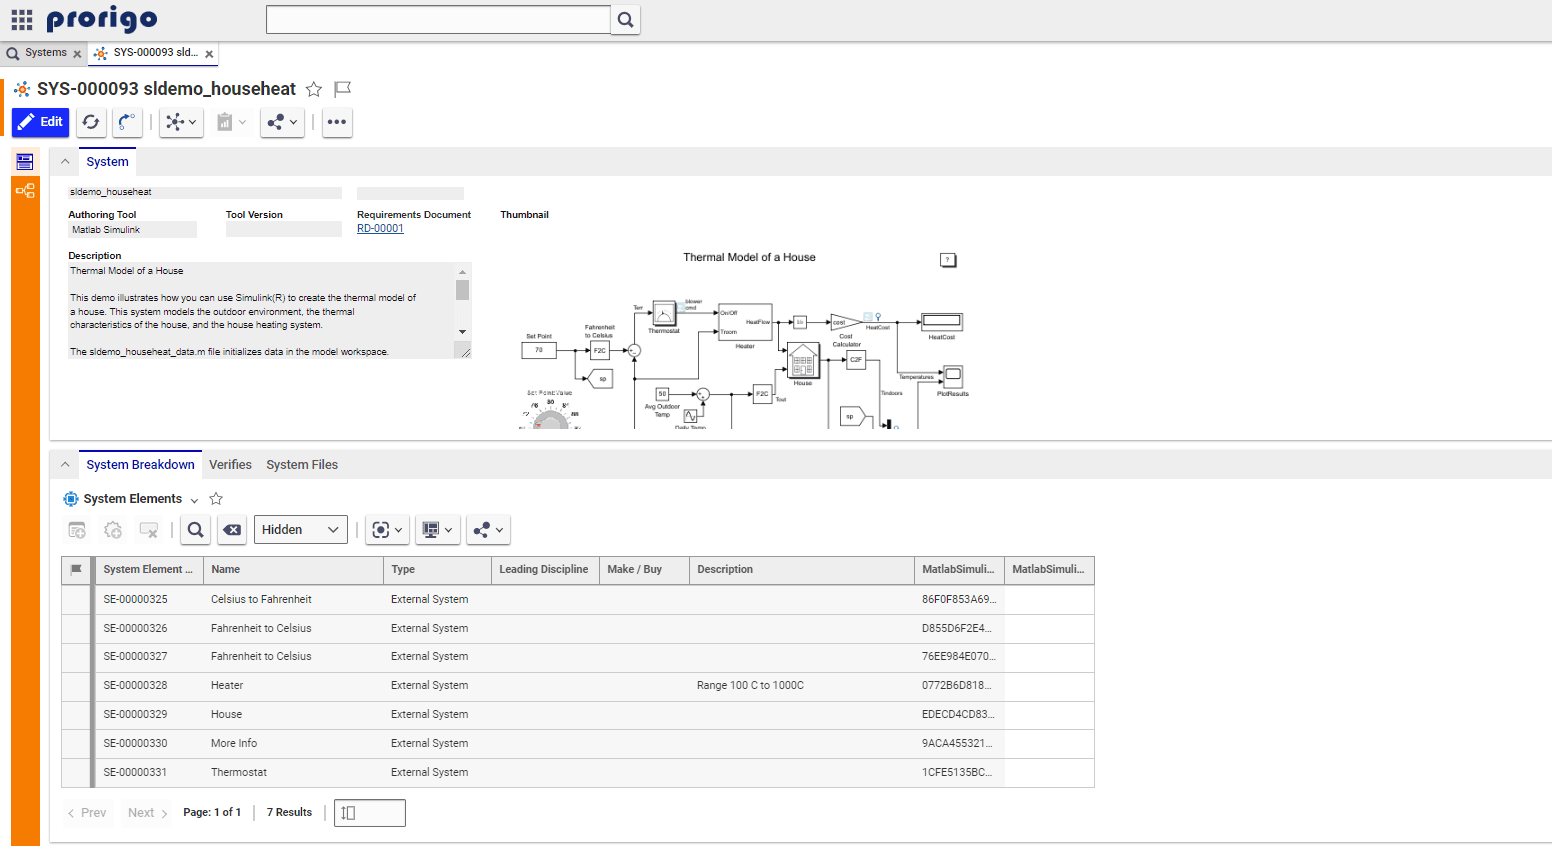Click the remove element icon
This screenshot has height=846, width=1552.
tap(149, 530)
